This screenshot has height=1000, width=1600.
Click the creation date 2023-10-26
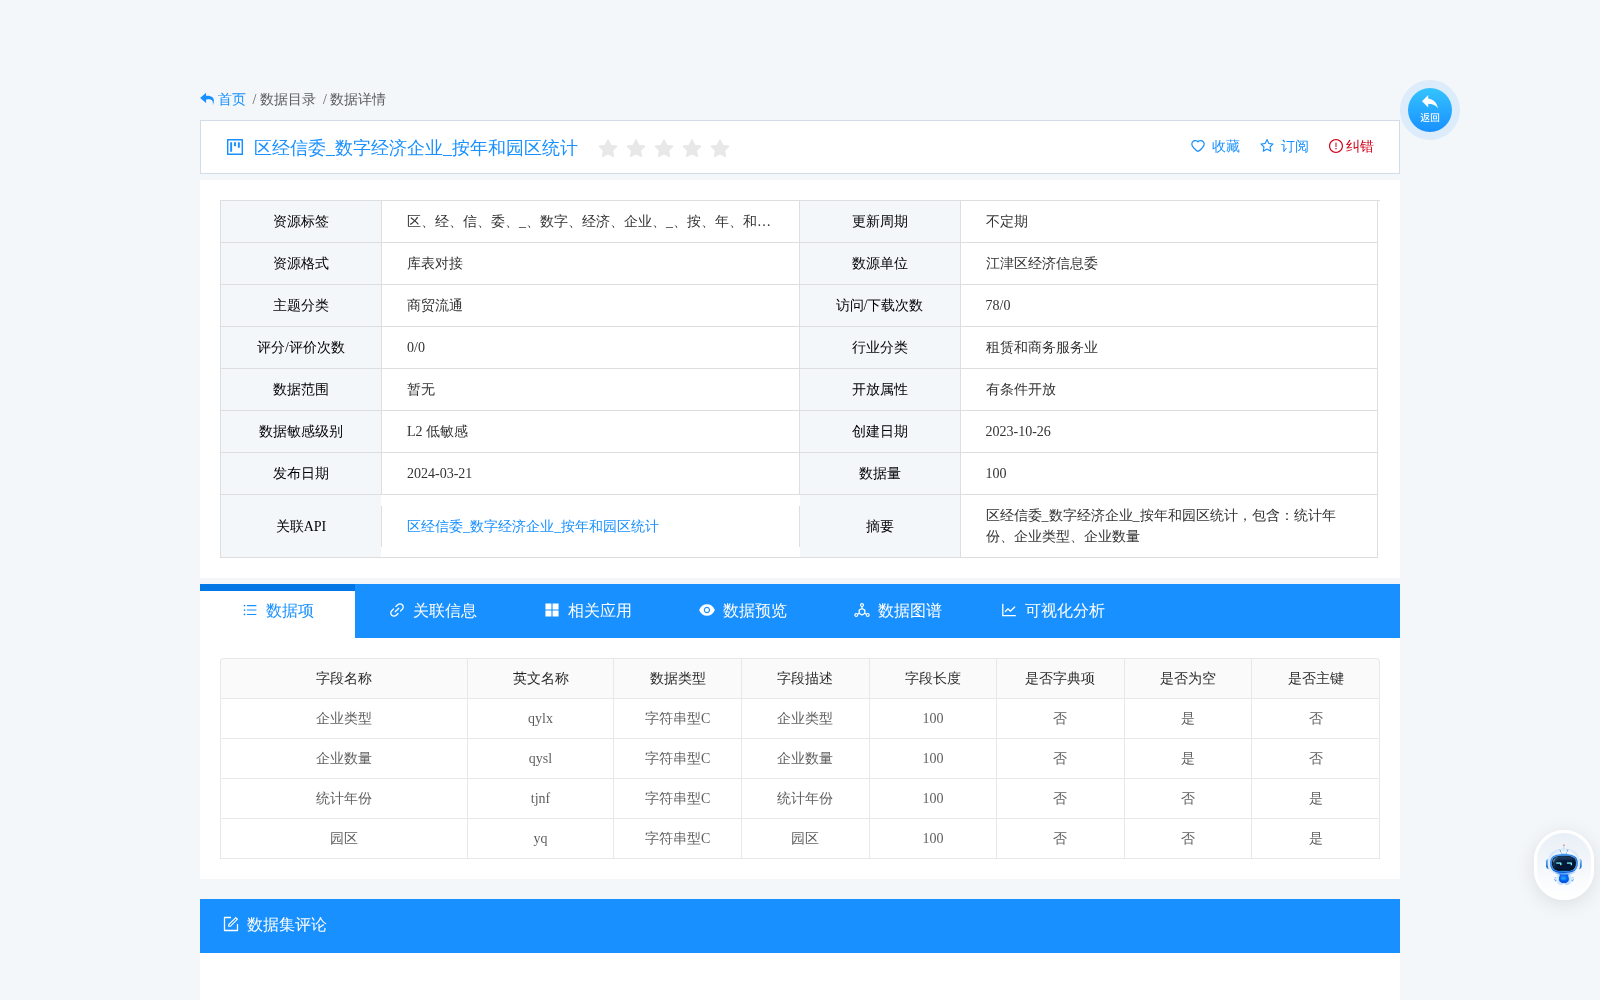[x=1018, y=431]
